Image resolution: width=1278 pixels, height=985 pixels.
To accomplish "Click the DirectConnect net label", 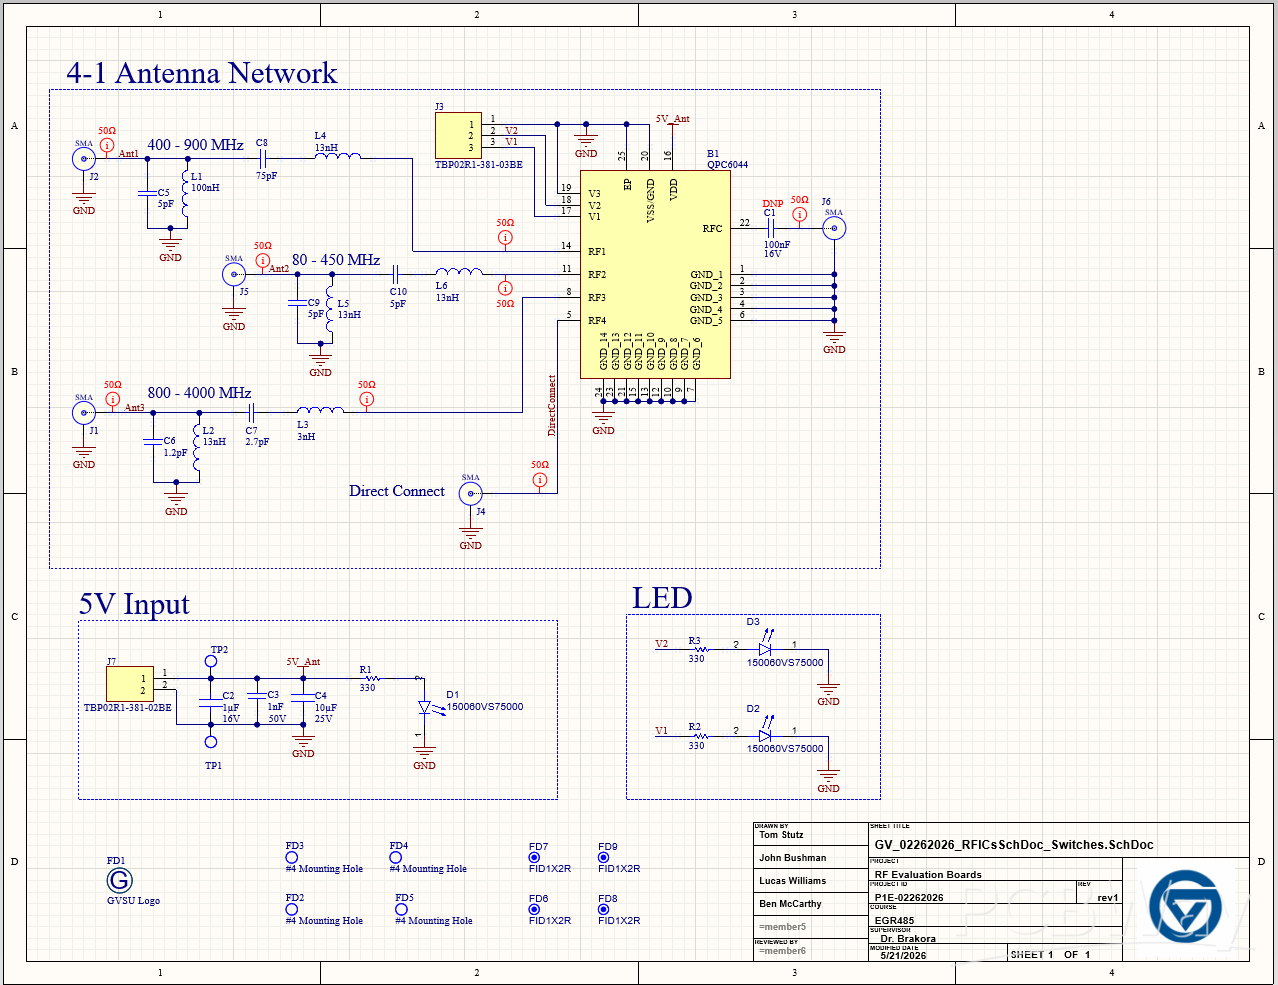I will 552,405.
